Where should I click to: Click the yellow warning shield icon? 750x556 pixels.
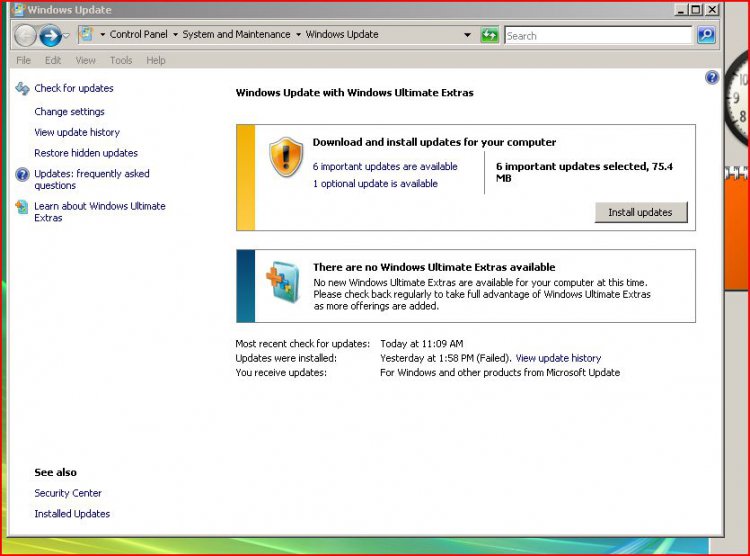[286, 157]
